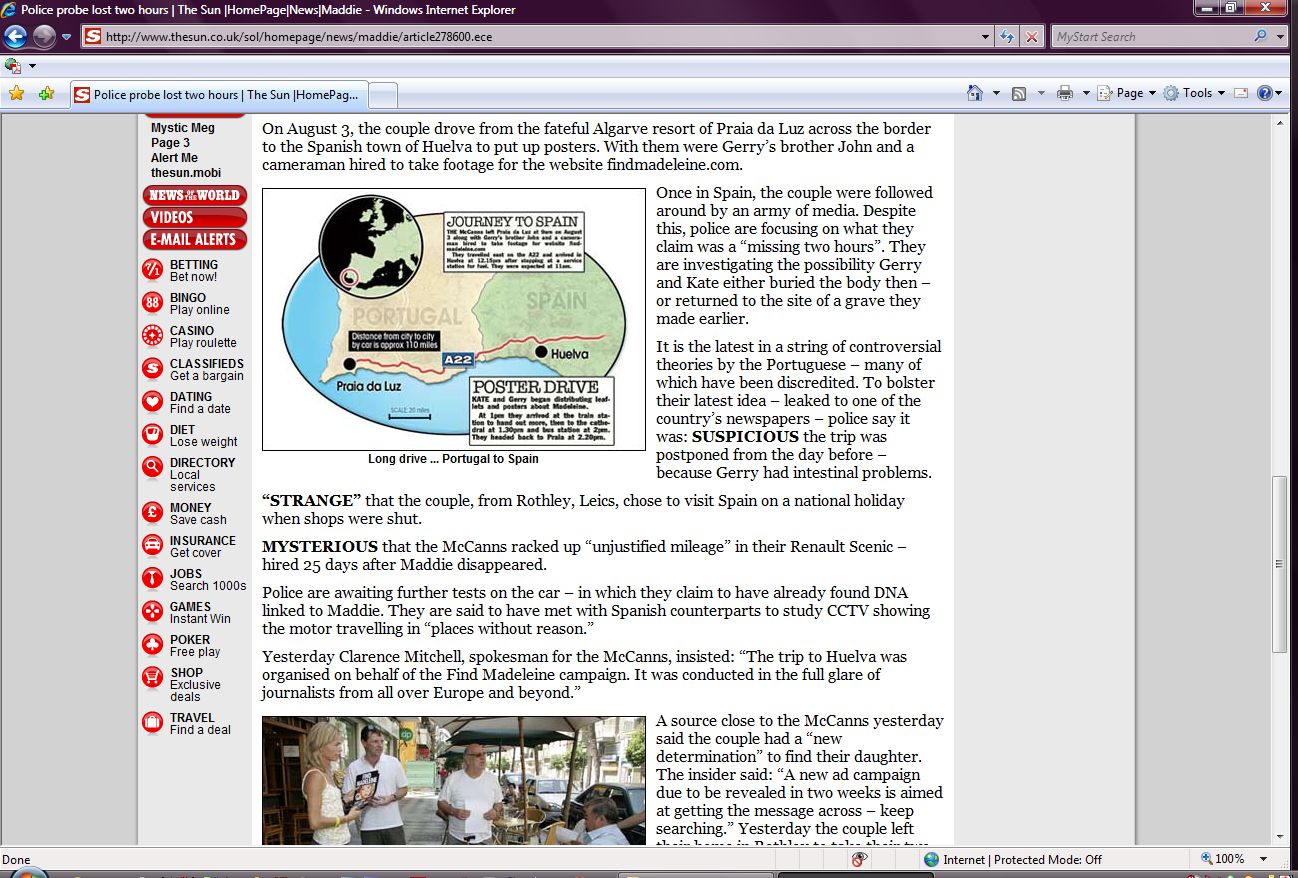
Task: Open the Favorites Center star icon
Action: pyautogui.click(x=16, y=94)
